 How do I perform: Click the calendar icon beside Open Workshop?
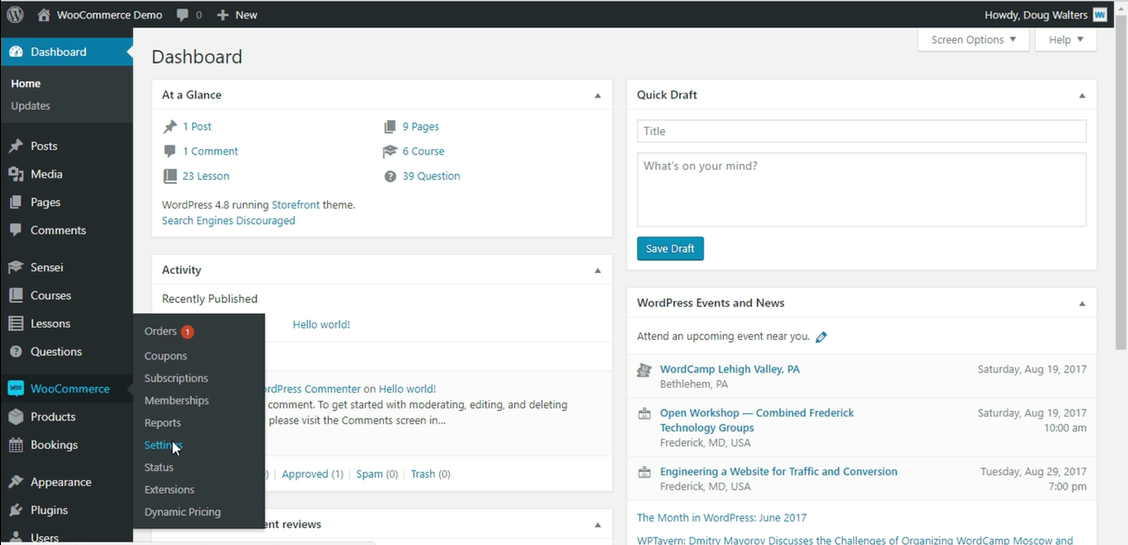coord(645,414)
